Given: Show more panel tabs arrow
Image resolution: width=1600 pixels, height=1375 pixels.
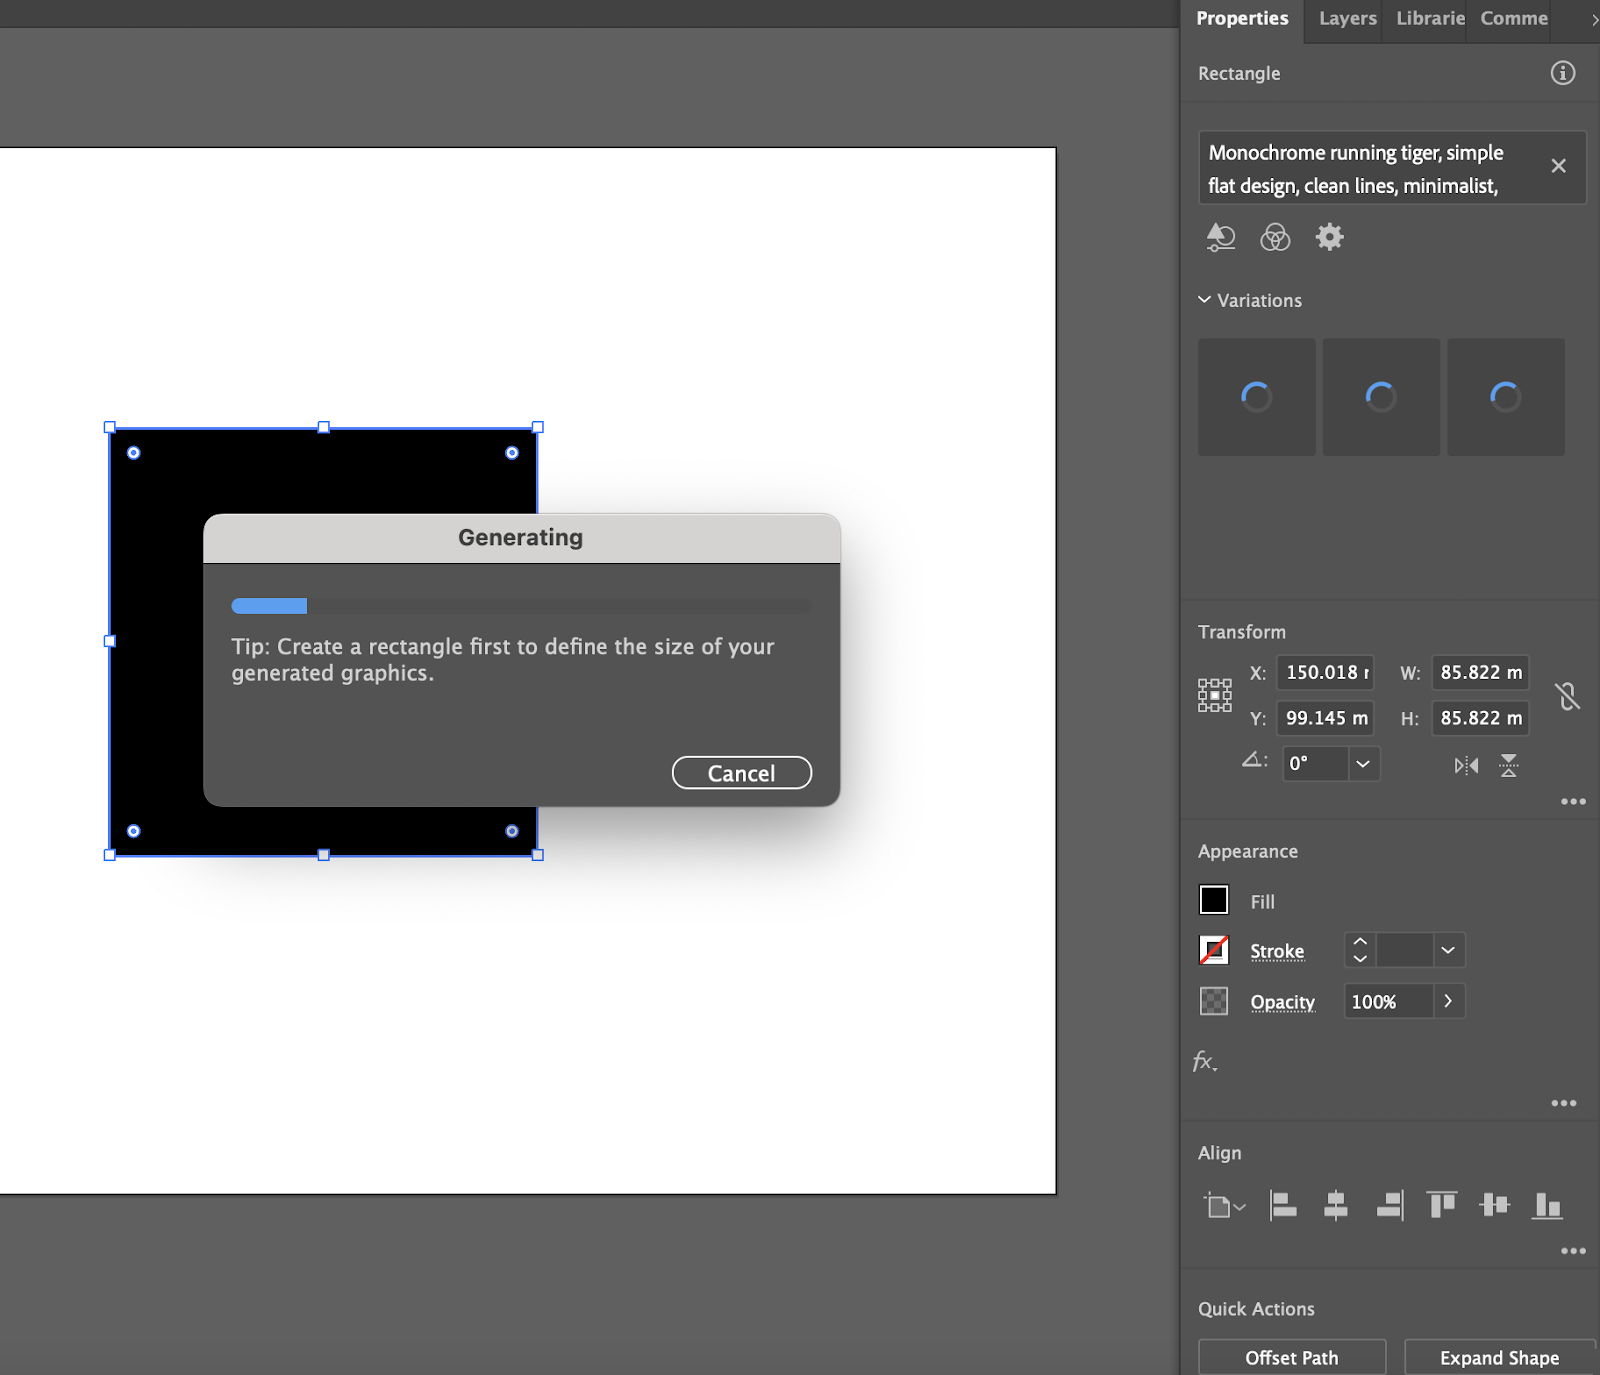Looking at the screenshot, I should click(x=1594, y=19).
